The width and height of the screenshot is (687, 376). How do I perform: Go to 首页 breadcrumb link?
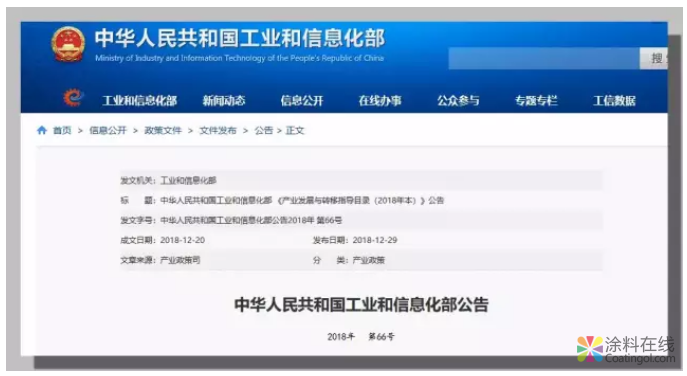pos(62,130)
